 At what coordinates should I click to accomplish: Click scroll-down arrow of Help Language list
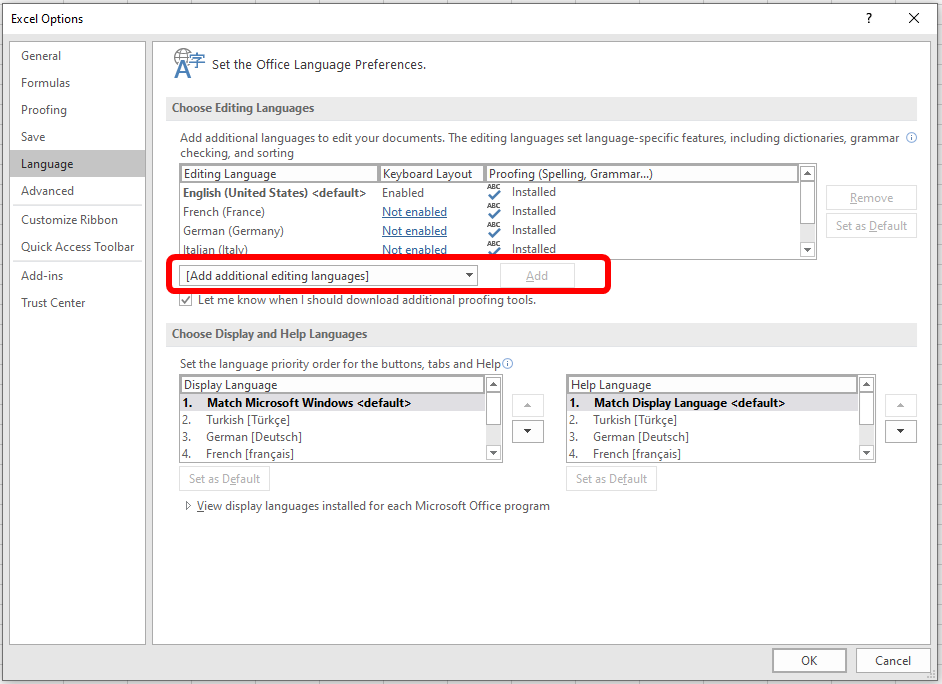pos(866,453)
